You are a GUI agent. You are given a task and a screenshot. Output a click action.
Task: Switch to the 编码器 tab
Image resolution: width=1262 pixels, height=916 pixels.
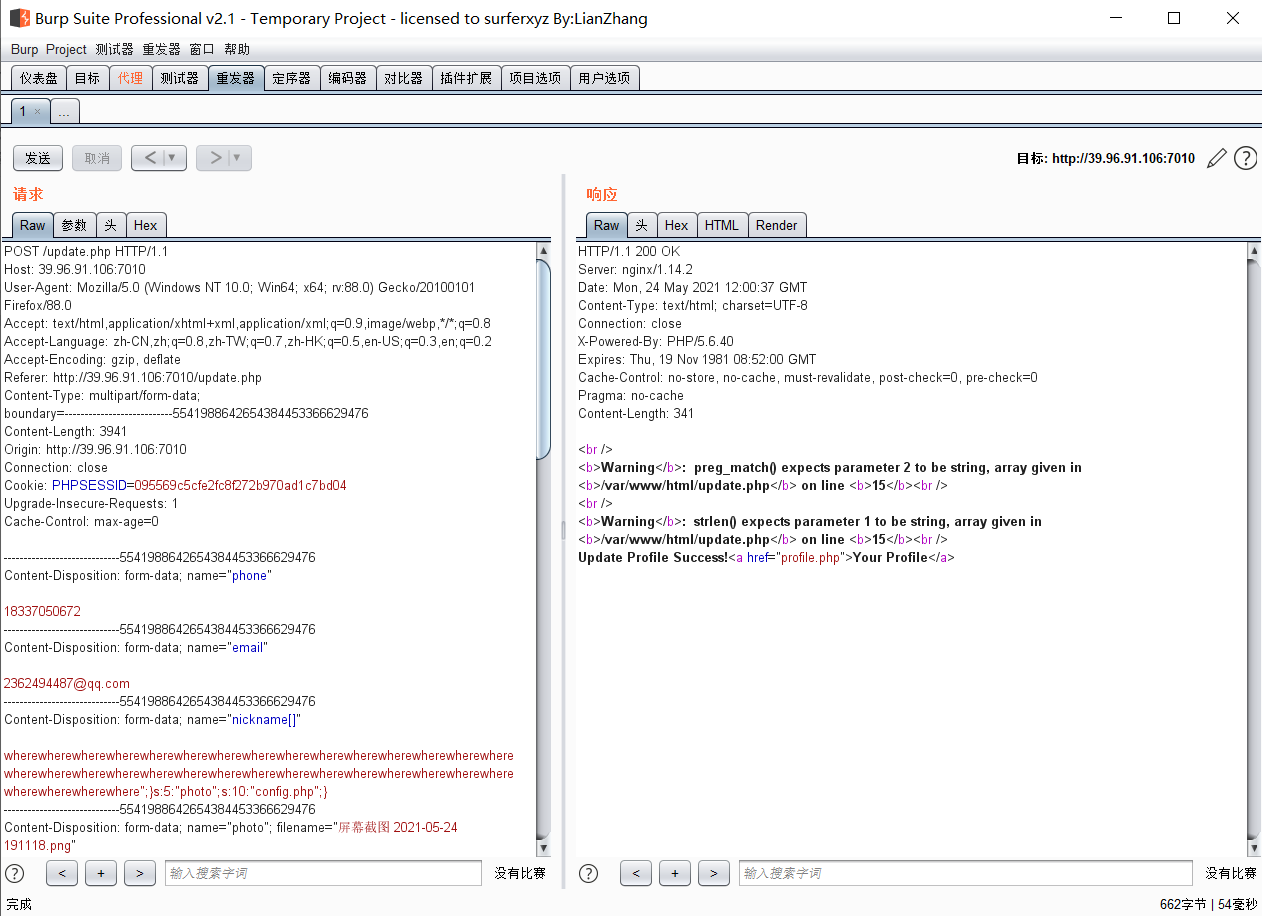348,78
